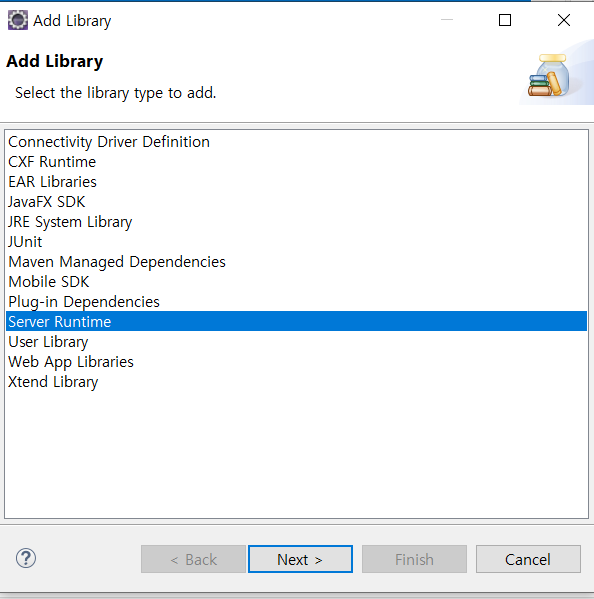Close the Add Library dialog
Screen dimensions: 594x599
tap(564, 20)
